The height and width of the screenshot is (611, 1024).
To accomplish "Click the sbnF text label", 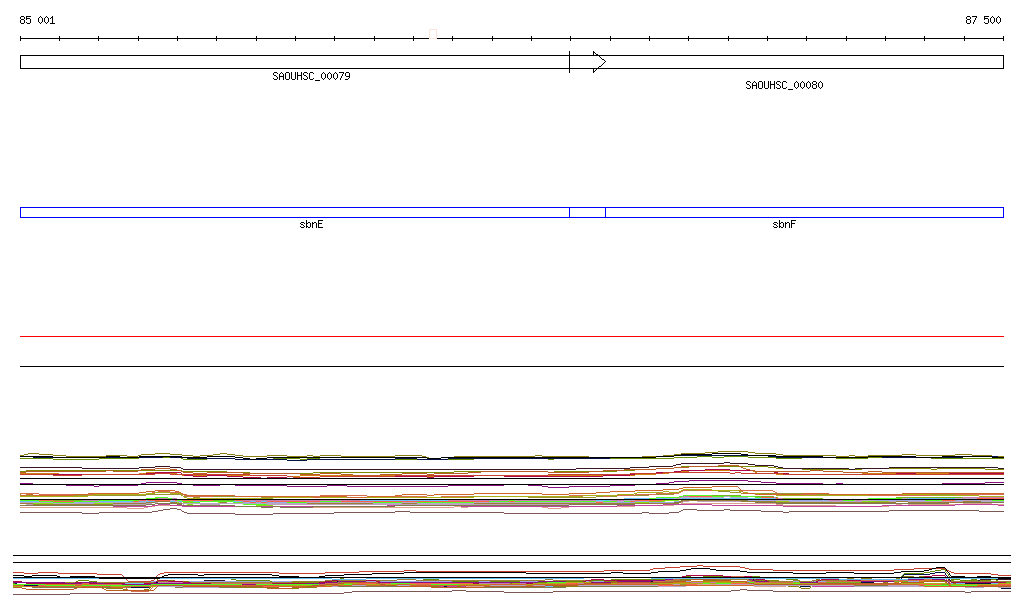I will [x=784, y=225].
